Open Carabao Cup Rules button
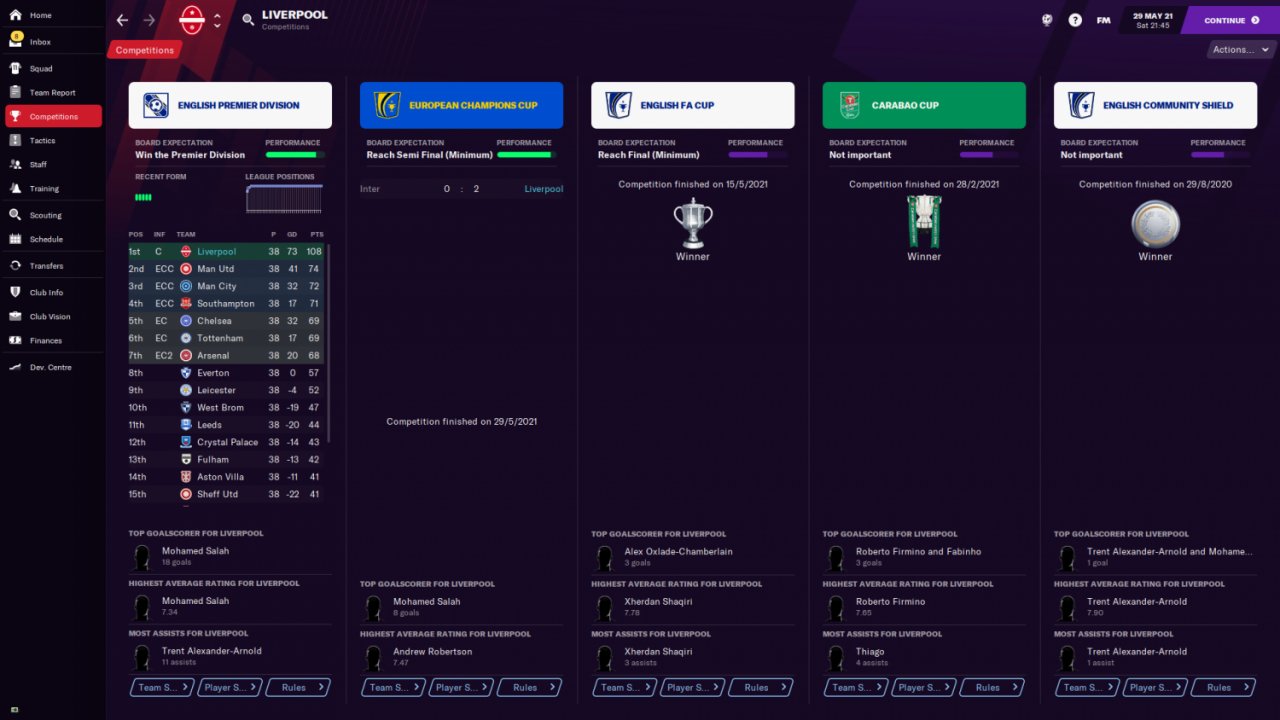The width and height of the screenshot is (1280, 720). [x=992, y=688]
